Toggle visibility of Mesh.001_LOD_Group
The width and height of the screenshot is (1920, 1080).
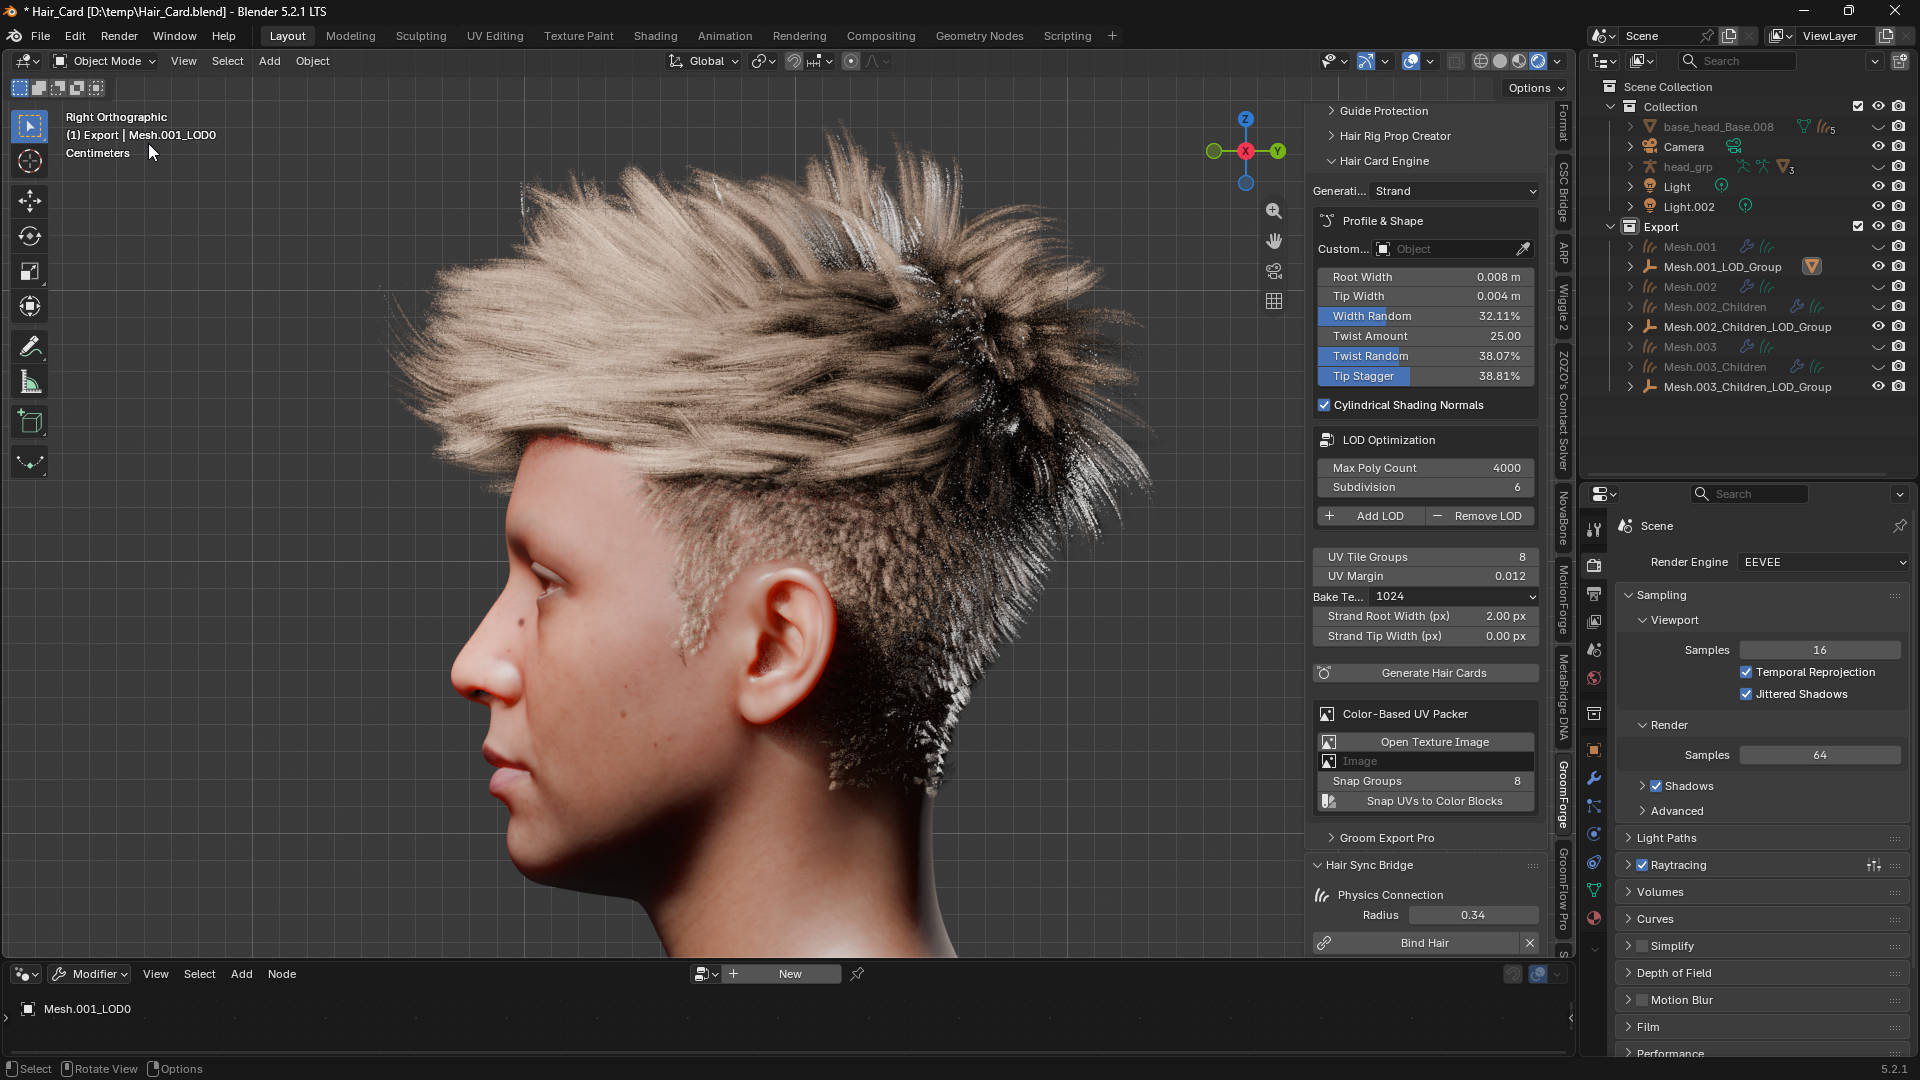point(1878,267)
